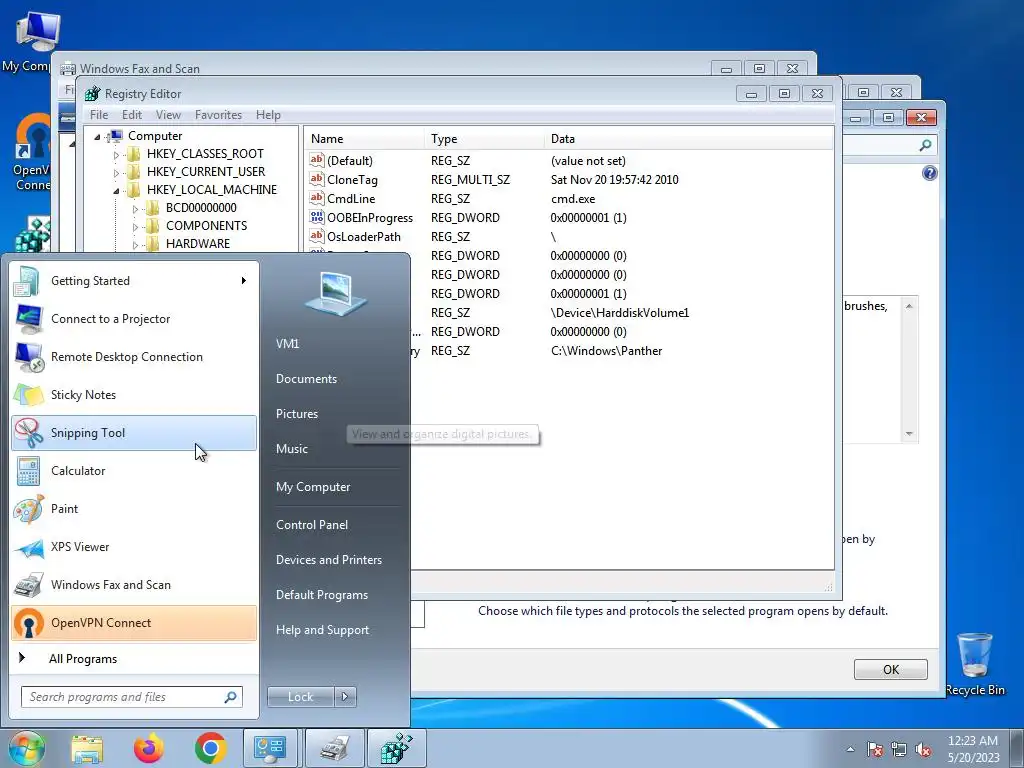Open Help menu in Registry Editor
Image resolution: width=1024 pixels, height=768 pixels.
tap(268, 115)
